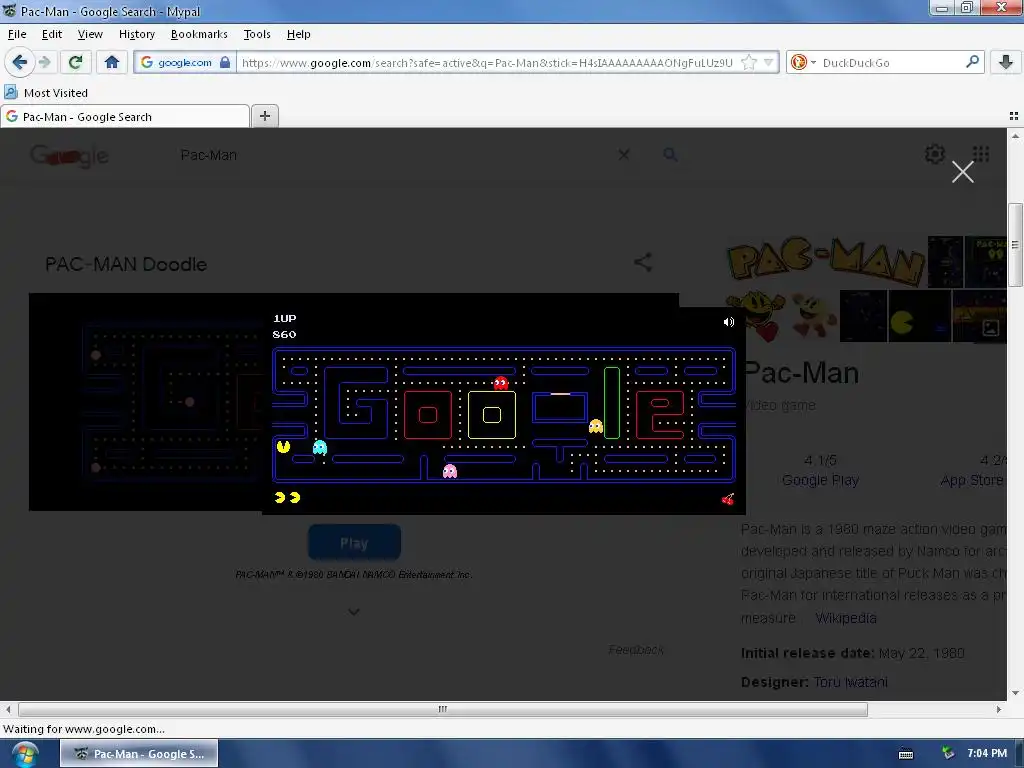Click the PAC-MAN logo image thumbnail
This screenshot has width=1024, height=768.
826,262
